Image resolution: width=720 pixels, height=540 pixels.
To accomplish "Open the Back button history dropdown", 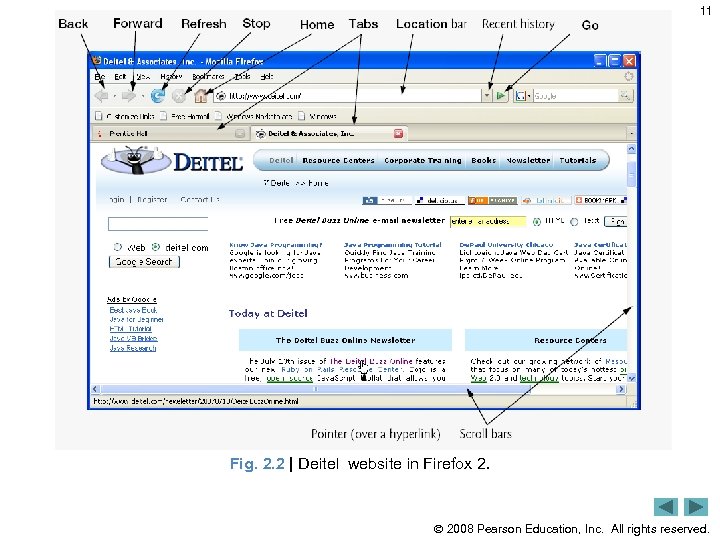I will click(x=114, y=96).
